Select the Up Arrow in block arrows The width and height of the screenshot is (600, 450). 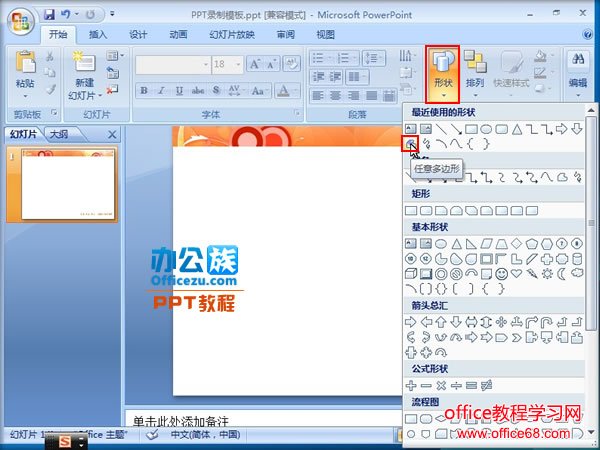point(441,322)
